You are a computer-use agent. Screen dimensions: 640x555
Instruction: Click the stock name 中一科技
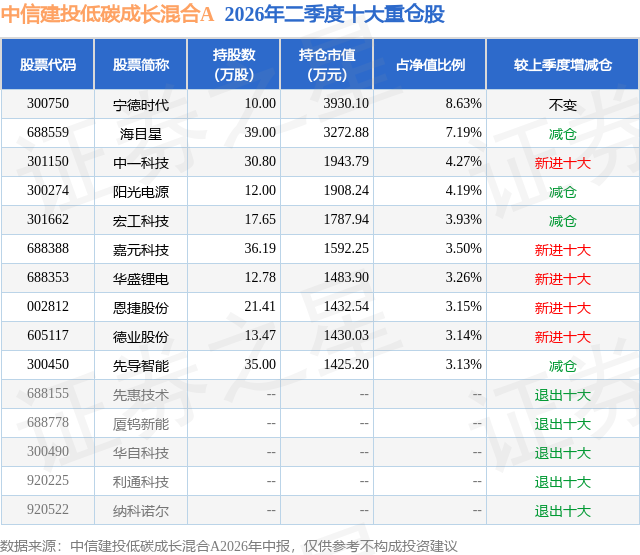[141, 163]
